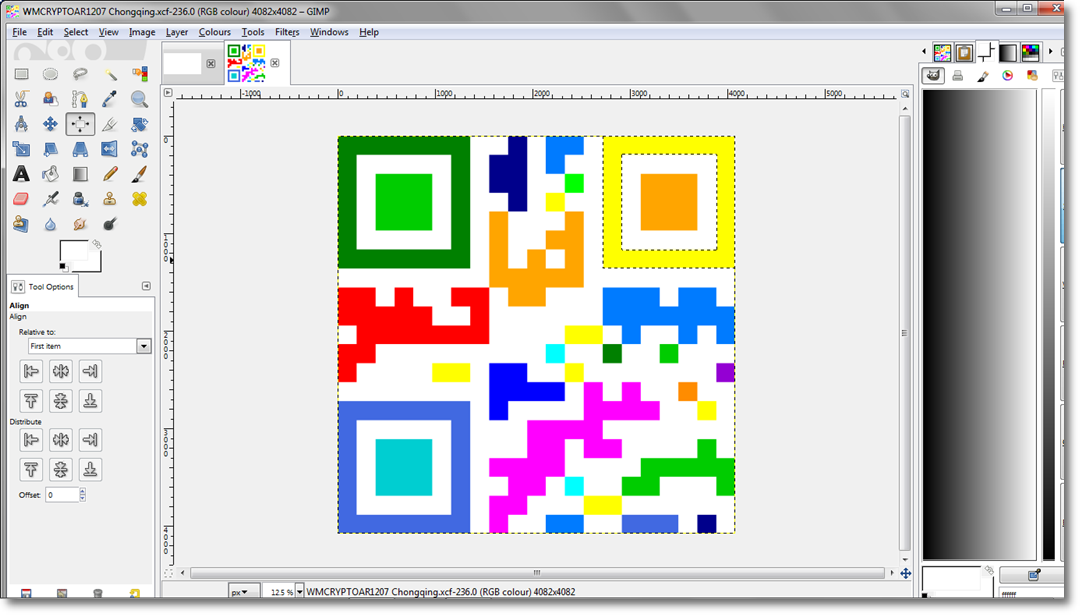Select the Foreground Select tool

50,99
